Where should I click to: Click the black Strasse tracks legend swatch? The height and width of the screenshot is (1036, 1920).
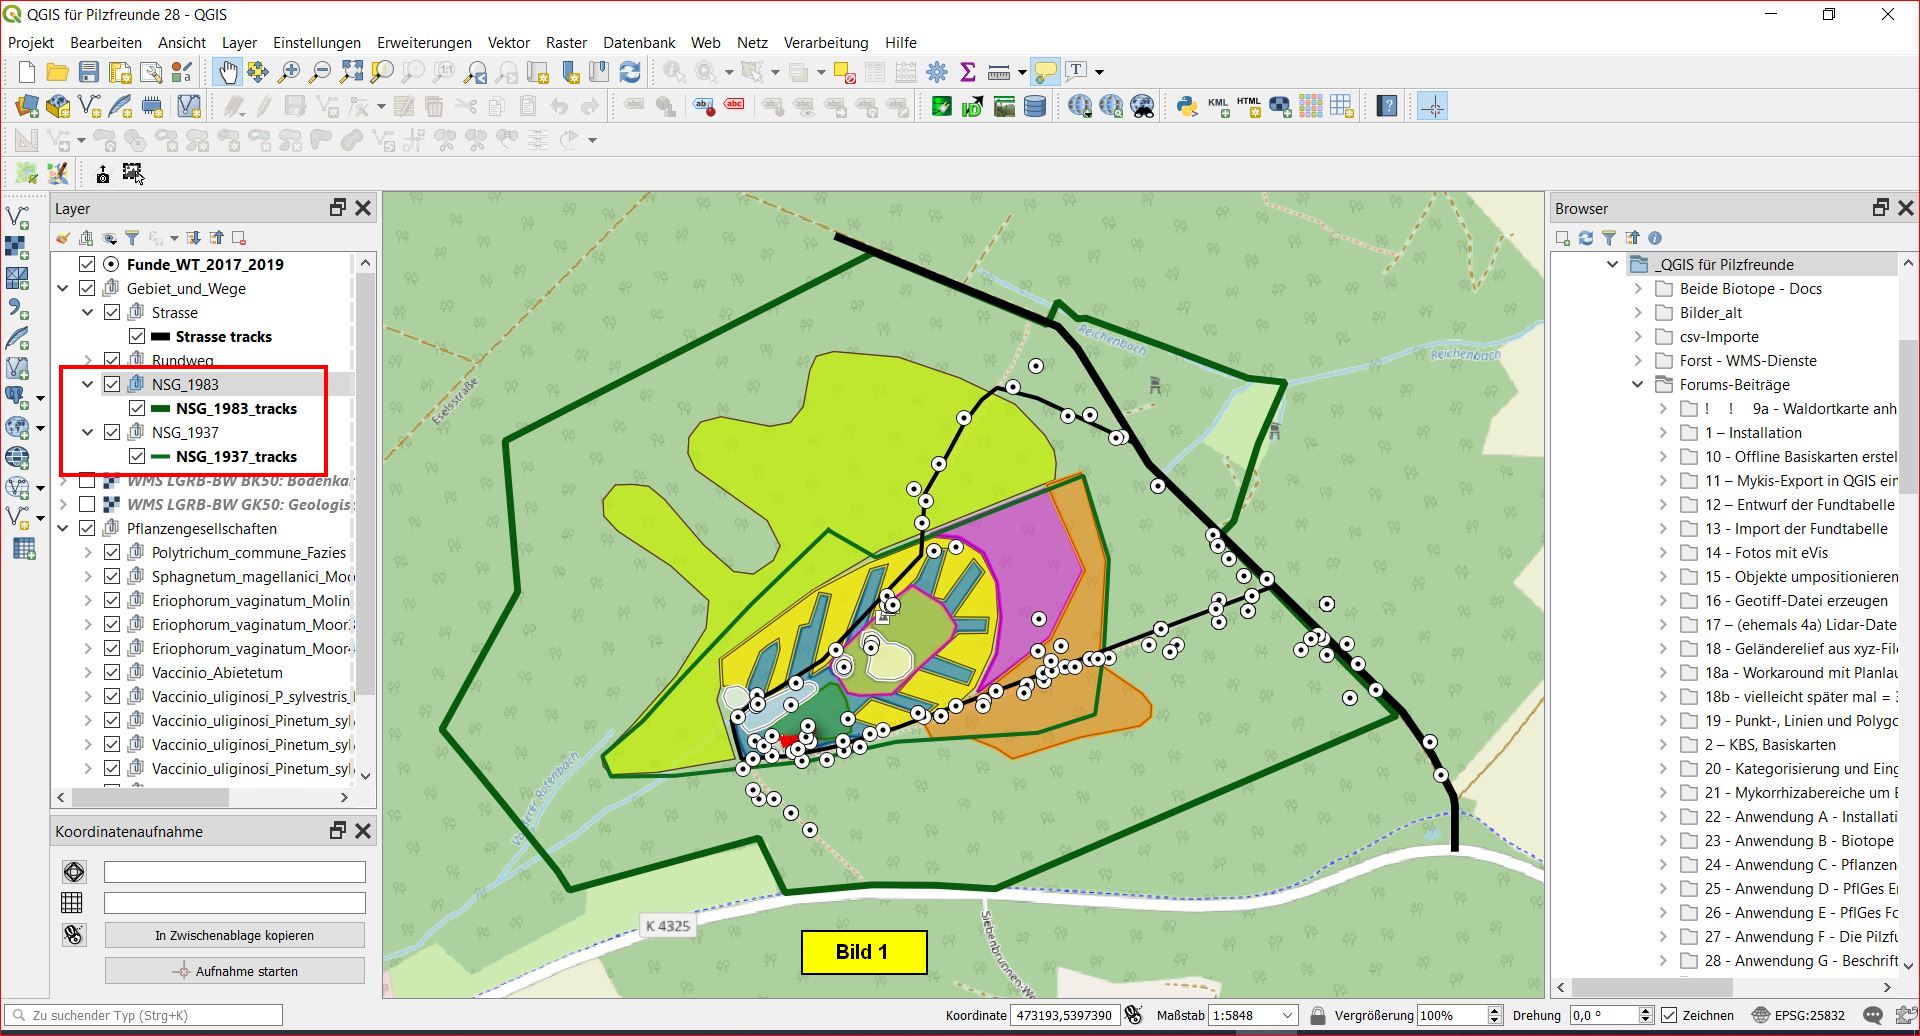(x=160, y=336)
